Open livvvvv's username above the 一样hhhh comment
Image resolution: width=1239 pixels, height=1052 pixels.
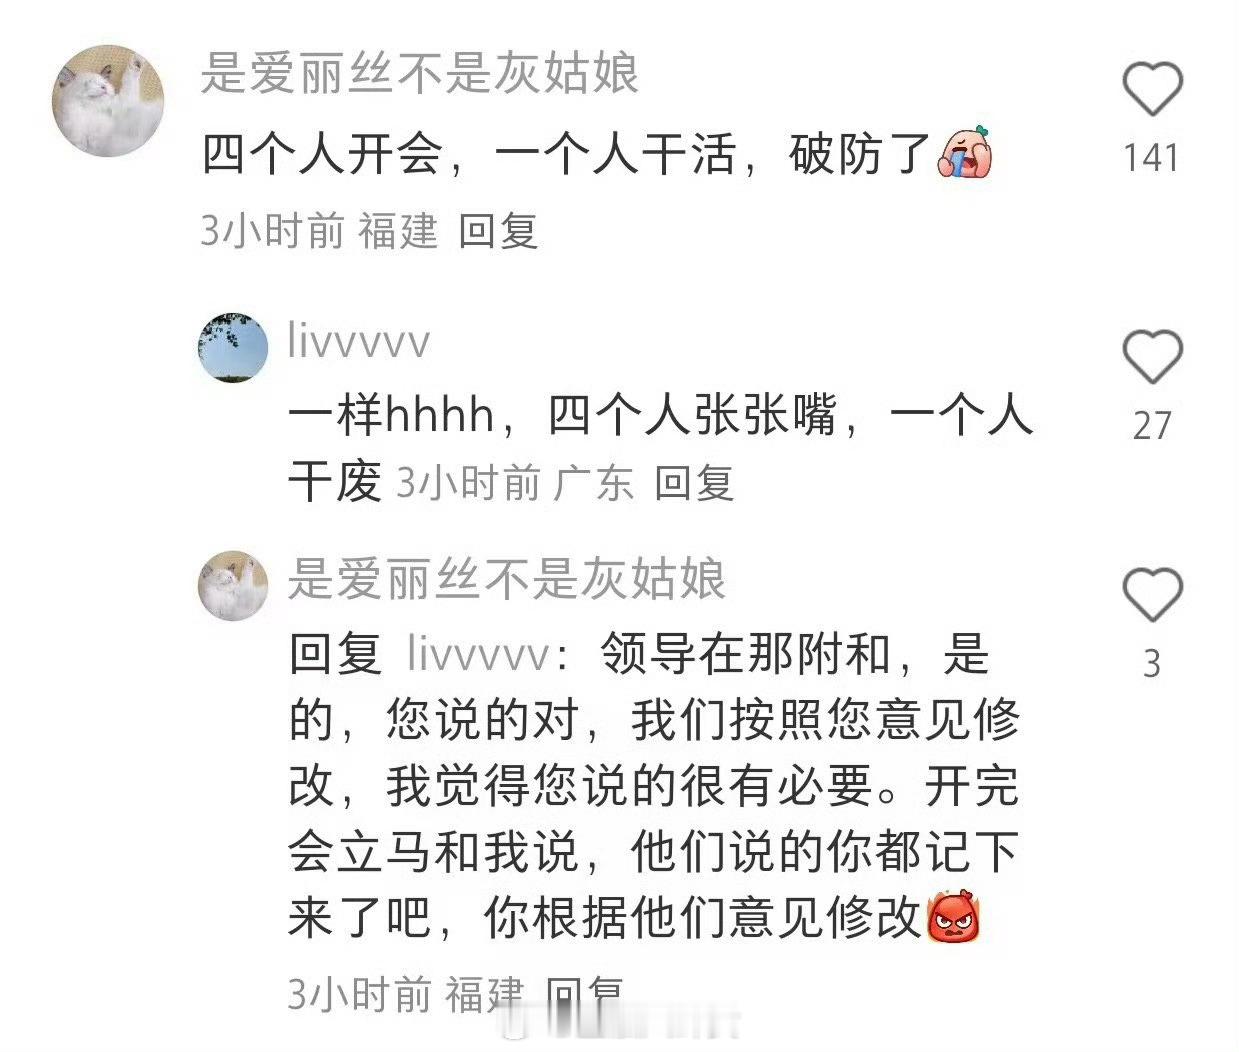point(359,341)
